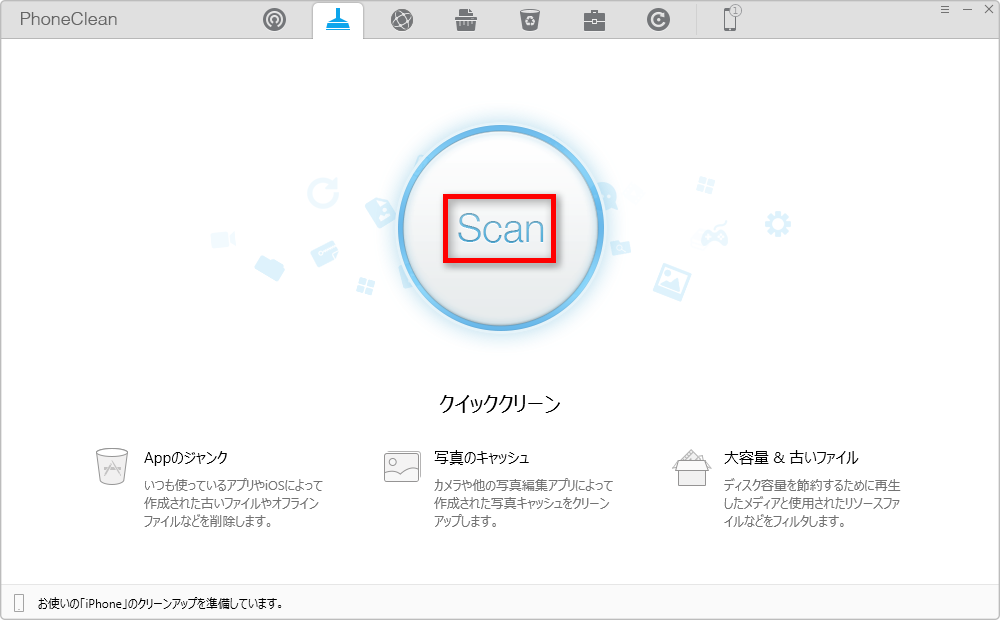
Task: Click the status message about iPhone cleanup
Action: (x=160, y=603)
